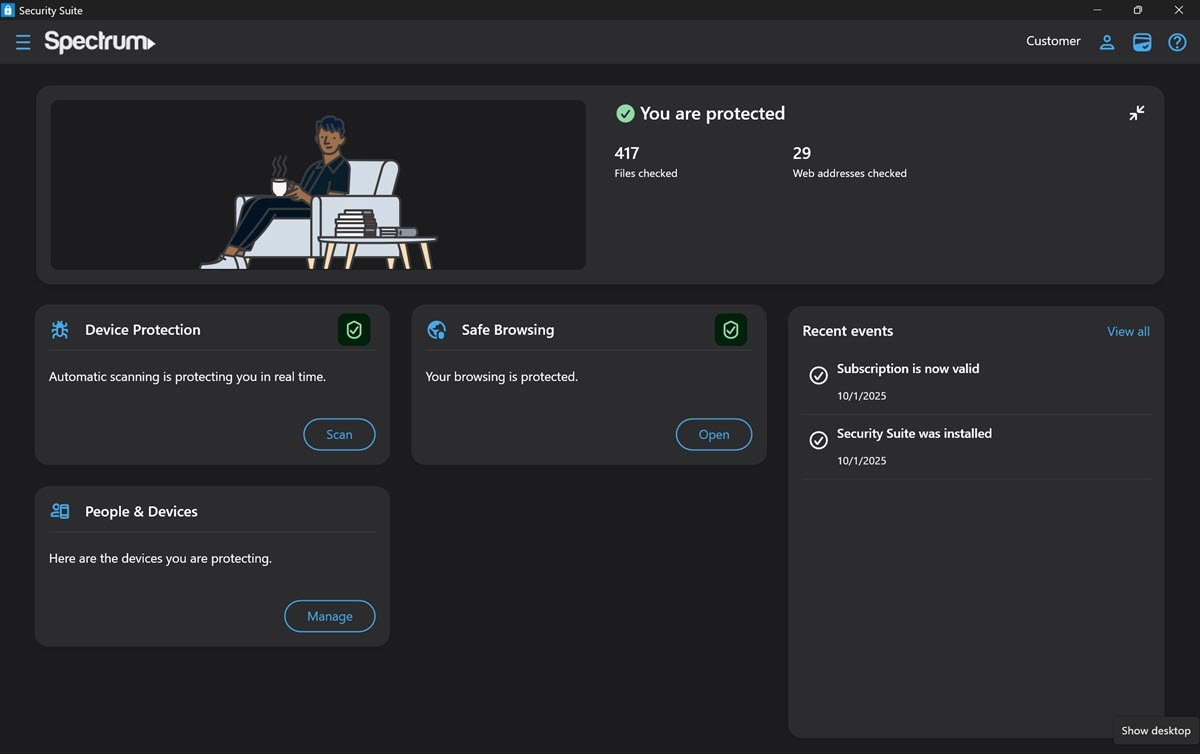Click Your browsing is protected text
The width and height of the screenshot is (1200, 755).
pos(502,377)
